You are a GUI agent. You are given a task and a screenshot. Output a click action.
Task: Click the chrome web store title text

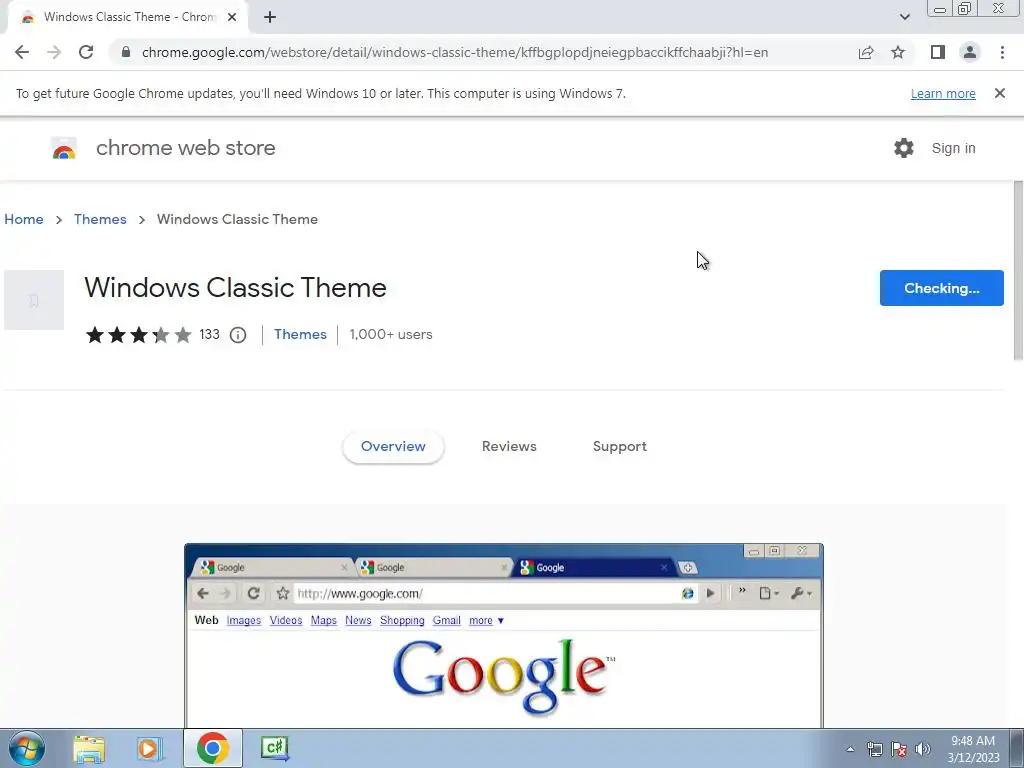point(185,148)
